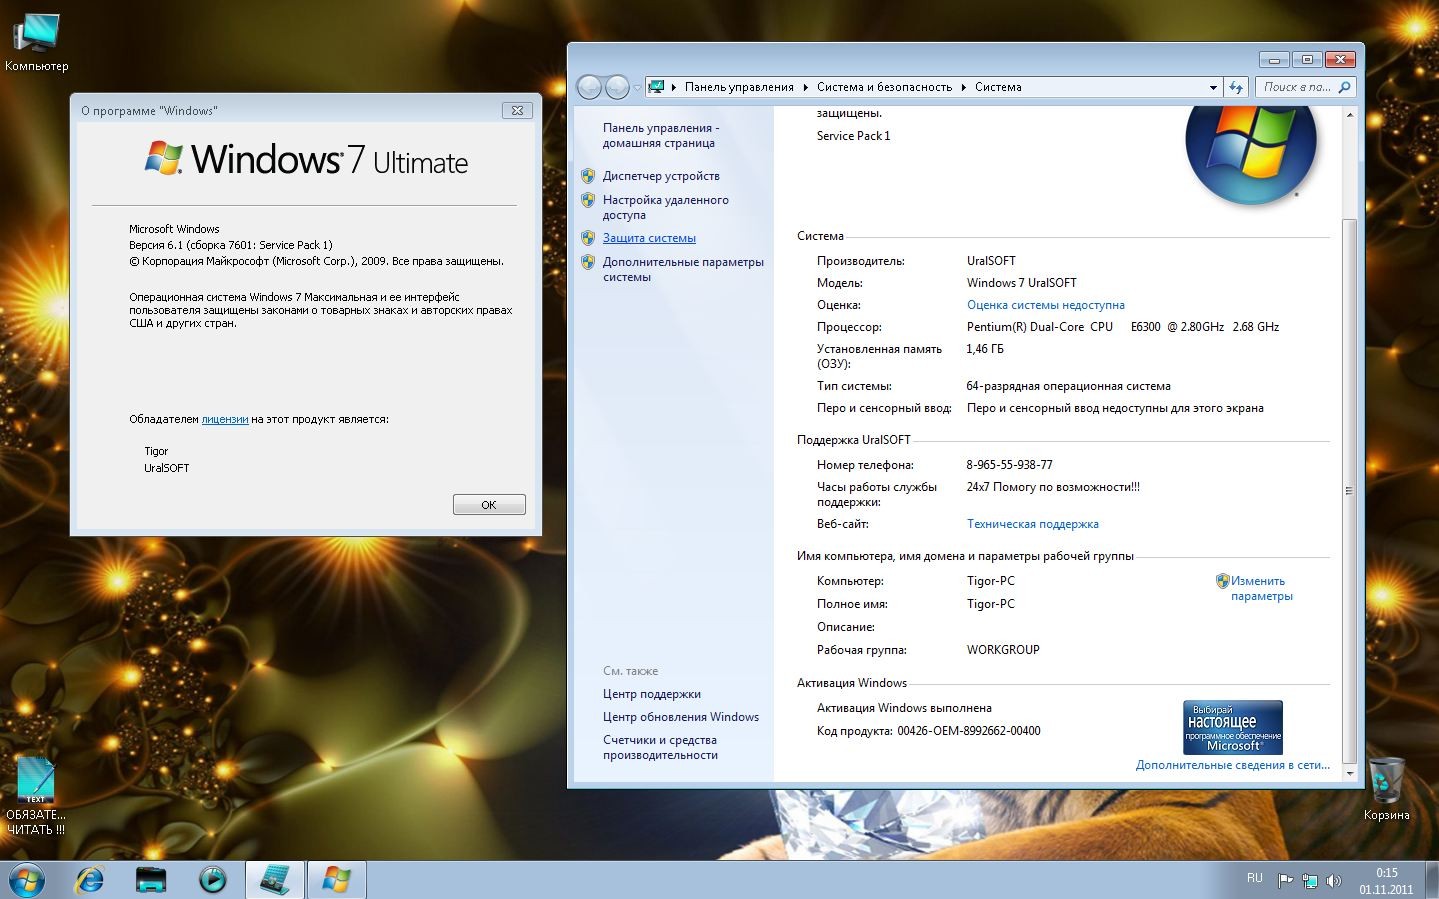The image size is (1439, 899).
Task: Click the refresh button next to the address bar
Action: coord(1236,87)
